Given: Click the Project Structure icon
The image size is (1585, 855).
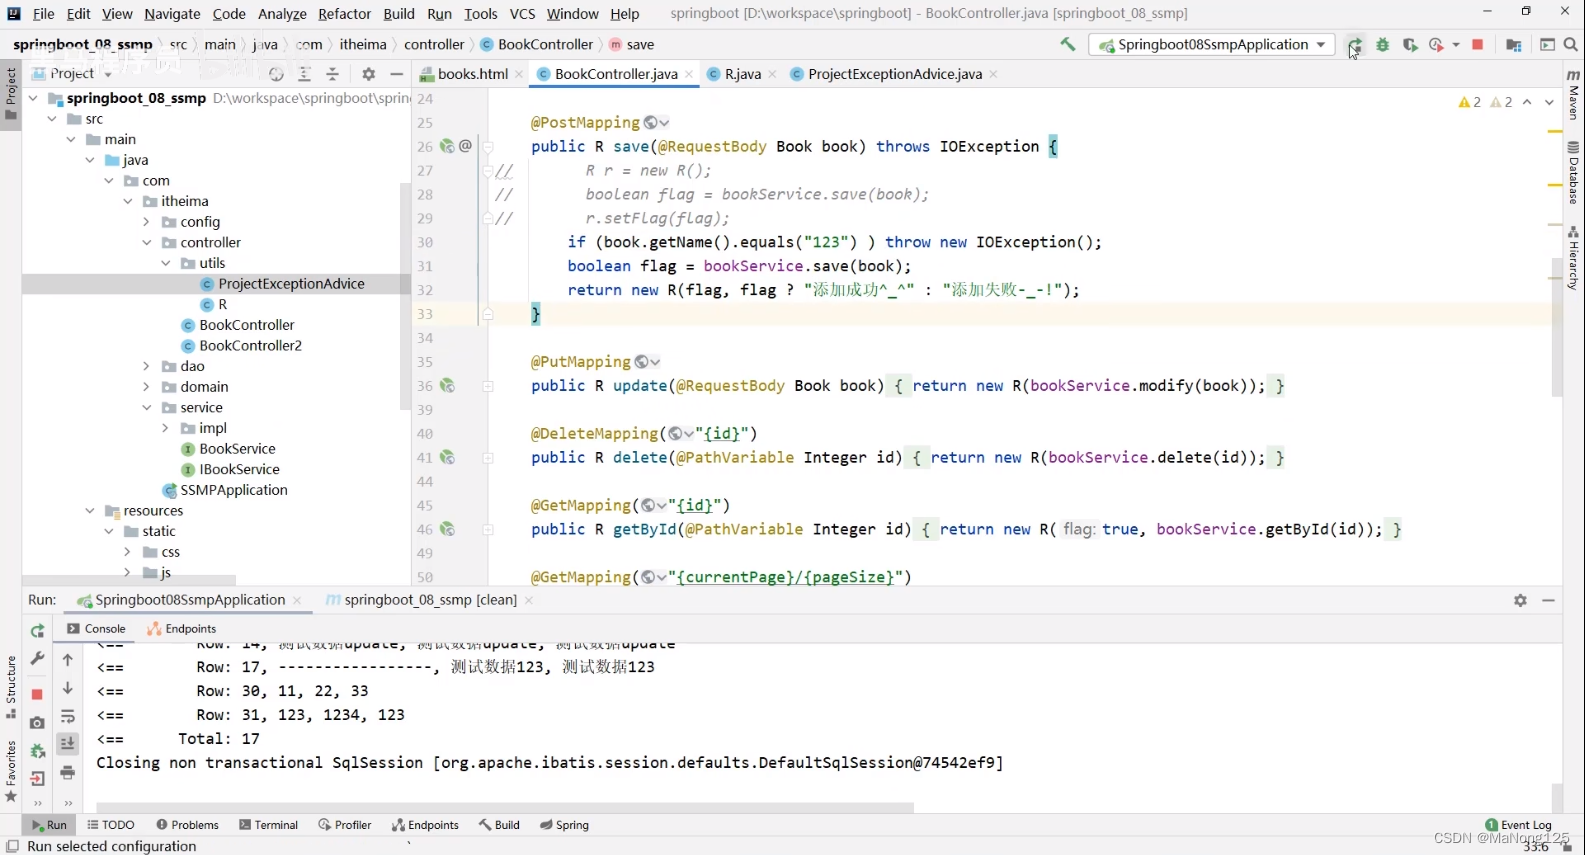Looking at the screenshot, I should (1514, 44).
